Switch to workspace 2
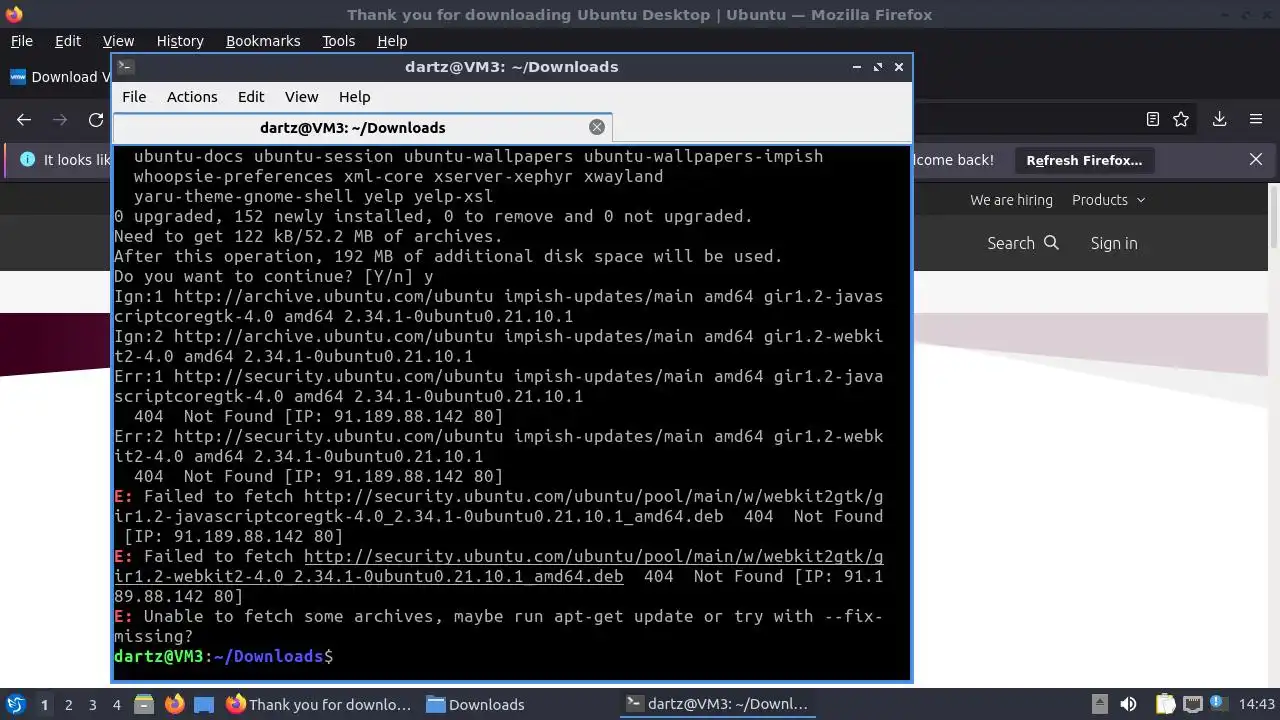This screenshot has width=1280, height=720. (x=68, y=704)
